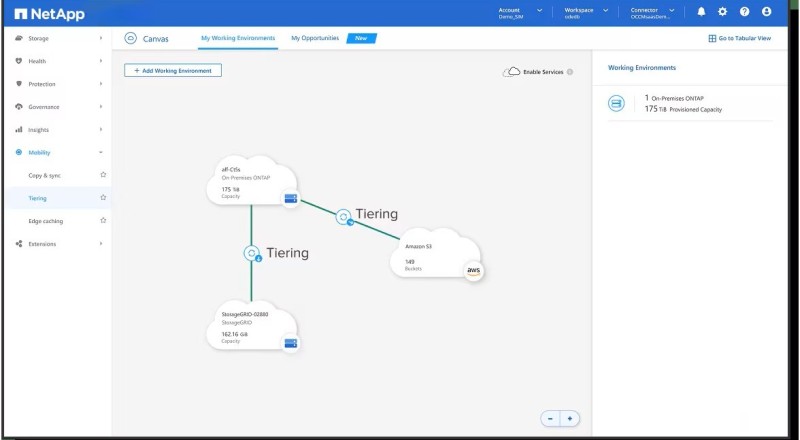This screenshot has width=800, height=440.
Task: Click the Amazon S3 aws cloud icon
Action: pos(473,270)
